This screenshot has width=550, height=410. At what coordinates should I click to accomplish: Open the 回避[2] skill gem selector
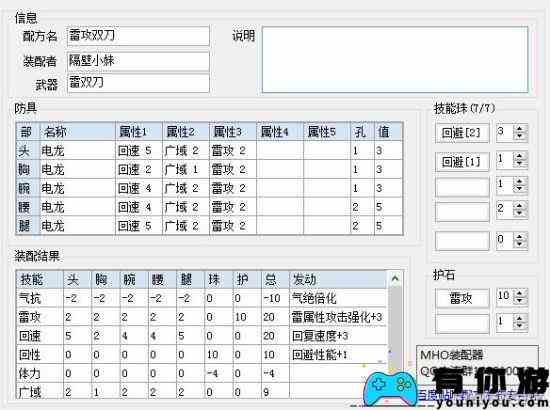tap(462, 133)
